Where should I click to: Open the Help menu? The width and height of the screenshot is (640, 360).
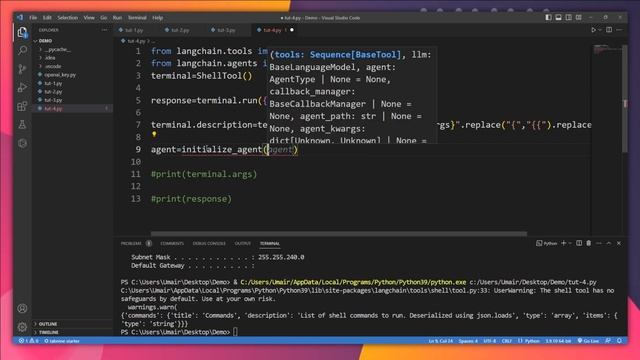point(158,18)
